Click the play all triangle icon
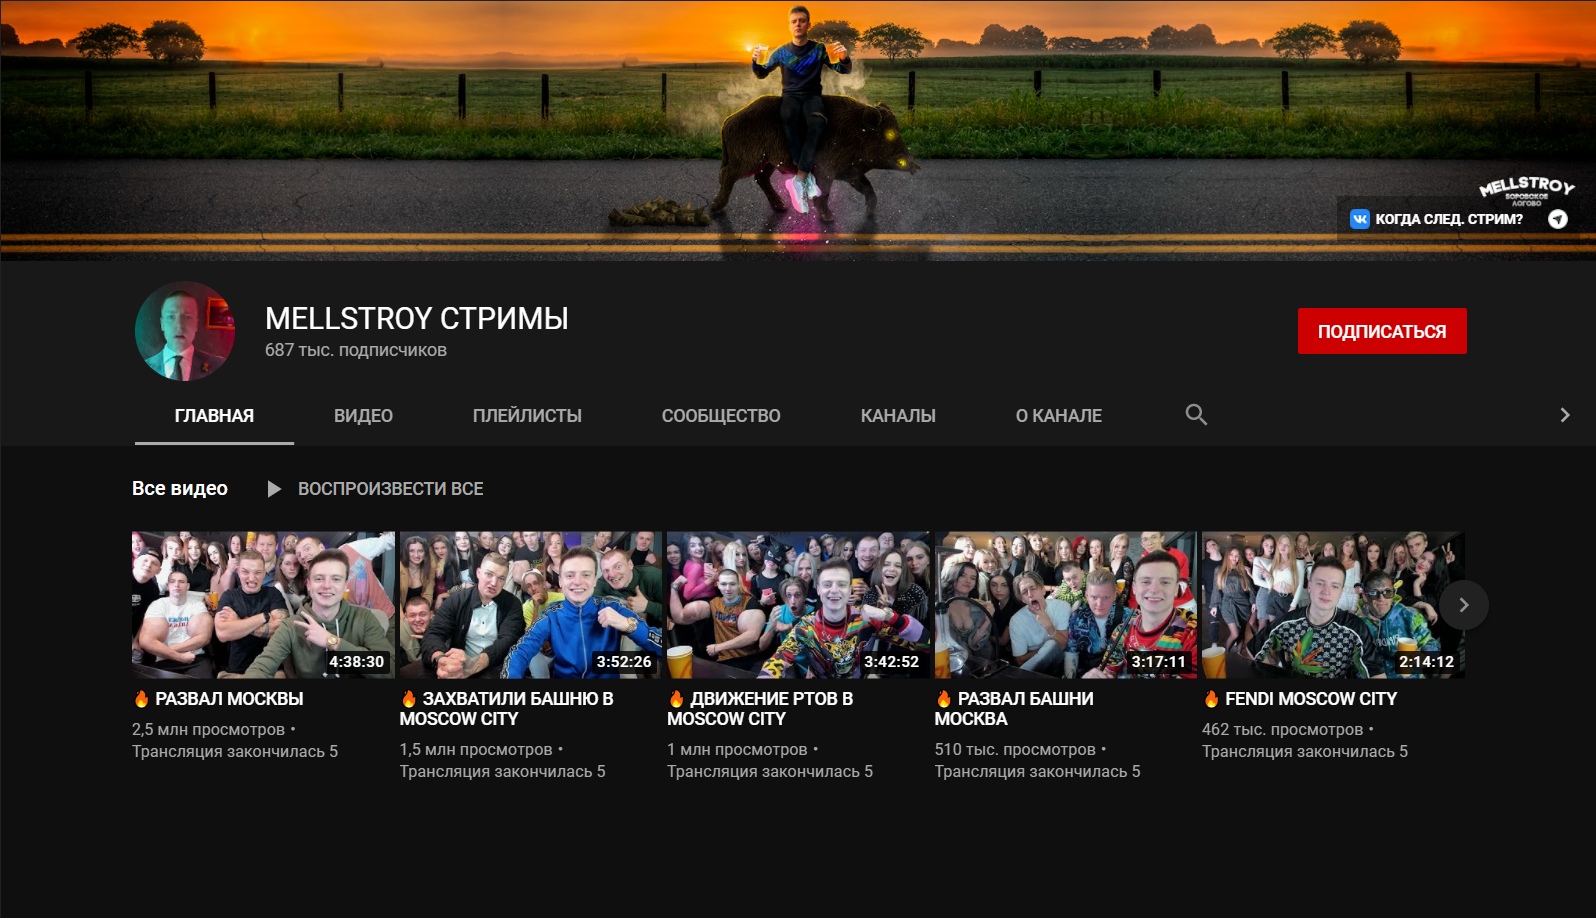 (274, 489)
